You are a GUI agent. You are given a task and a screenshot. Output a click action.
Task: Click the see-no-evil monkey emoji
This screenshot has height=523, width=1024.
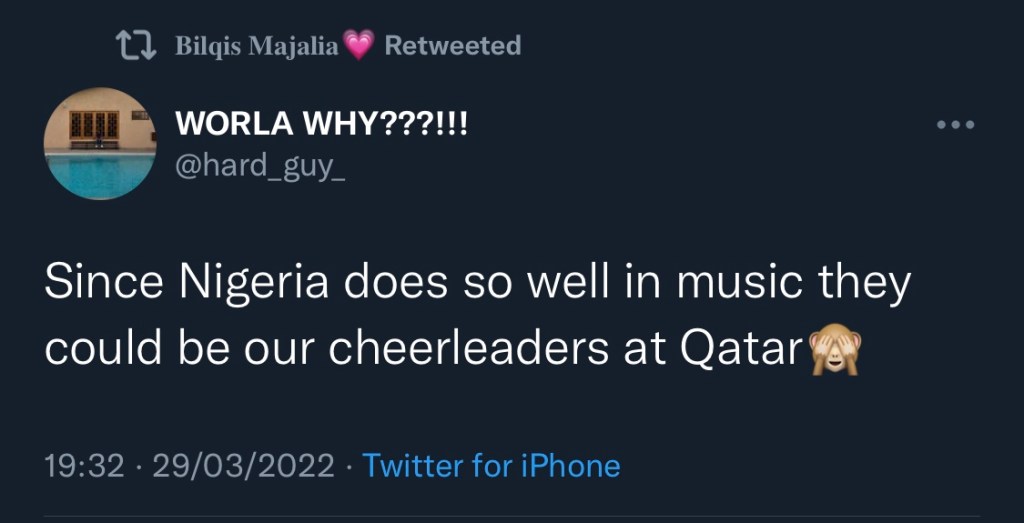[834, 349]
